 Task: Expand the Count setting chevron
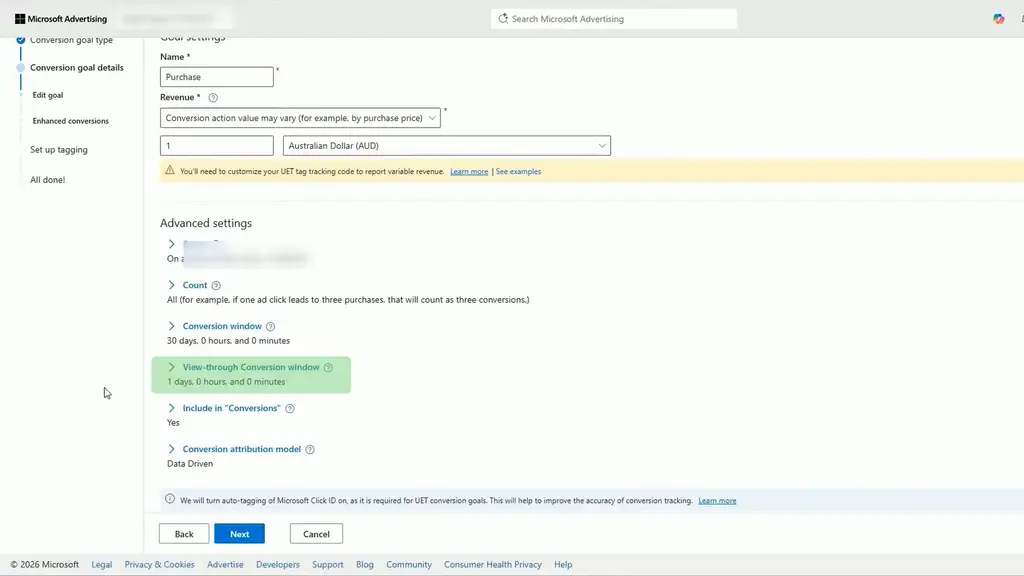click(172, 285)
